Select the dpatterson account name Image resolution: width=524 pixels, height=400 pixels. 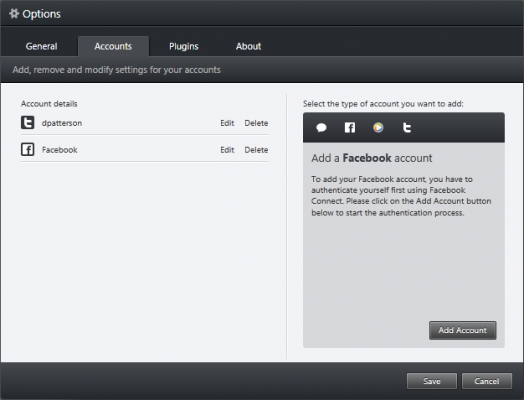click(62, 123)
